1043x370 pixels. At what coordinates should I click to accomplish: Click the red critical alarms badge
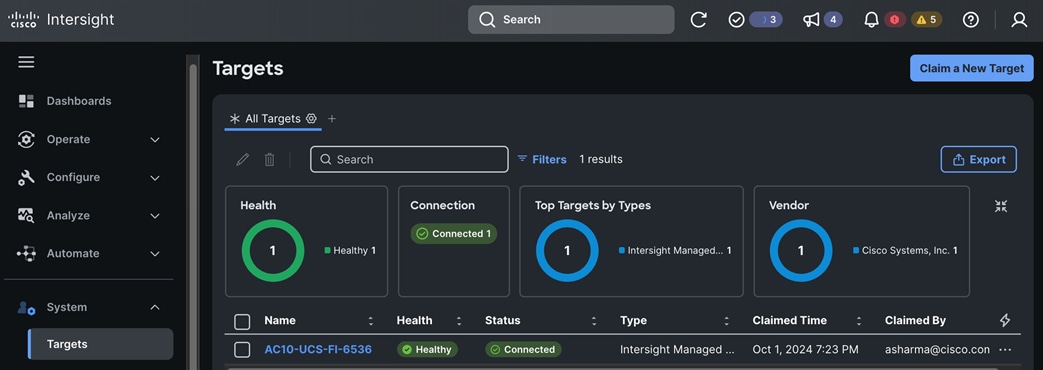pos(895,20)
